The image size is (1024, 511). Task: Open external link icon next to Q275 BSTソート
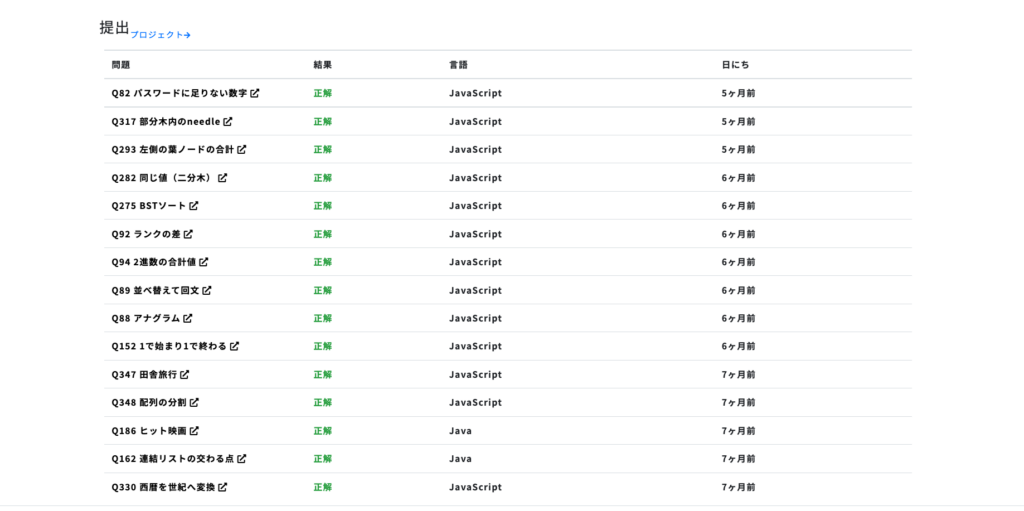click(x=194, y=206)
